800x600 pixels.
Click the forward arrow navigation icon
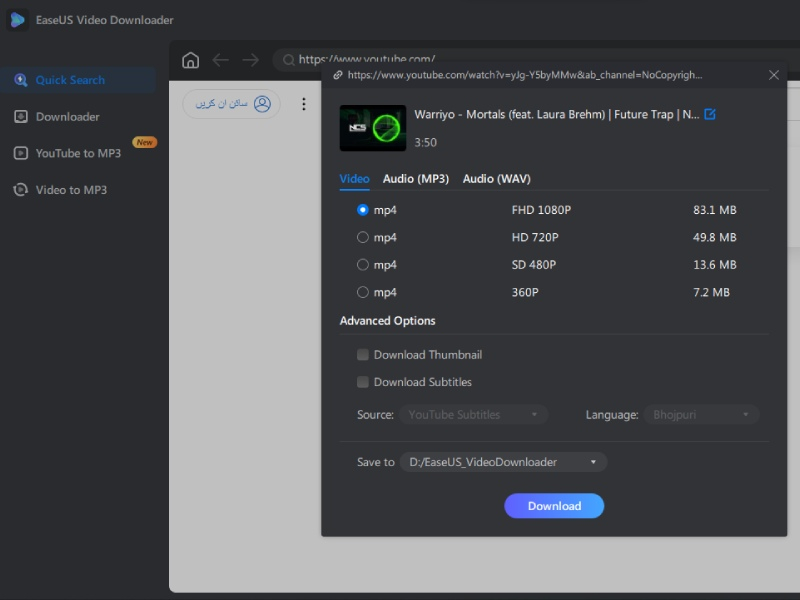point(250,60)
